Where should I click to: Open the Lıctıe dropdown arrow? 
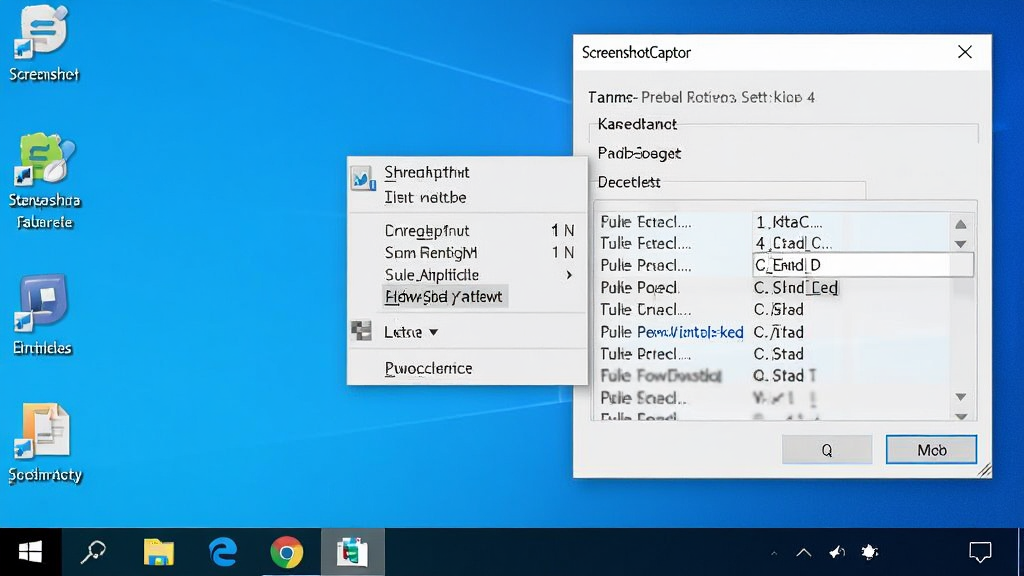(x=434, y=332)
